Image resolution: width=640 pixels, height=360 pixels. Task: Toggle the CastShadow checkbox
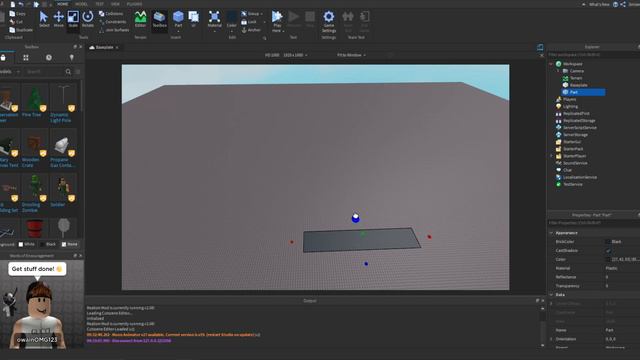608,251
